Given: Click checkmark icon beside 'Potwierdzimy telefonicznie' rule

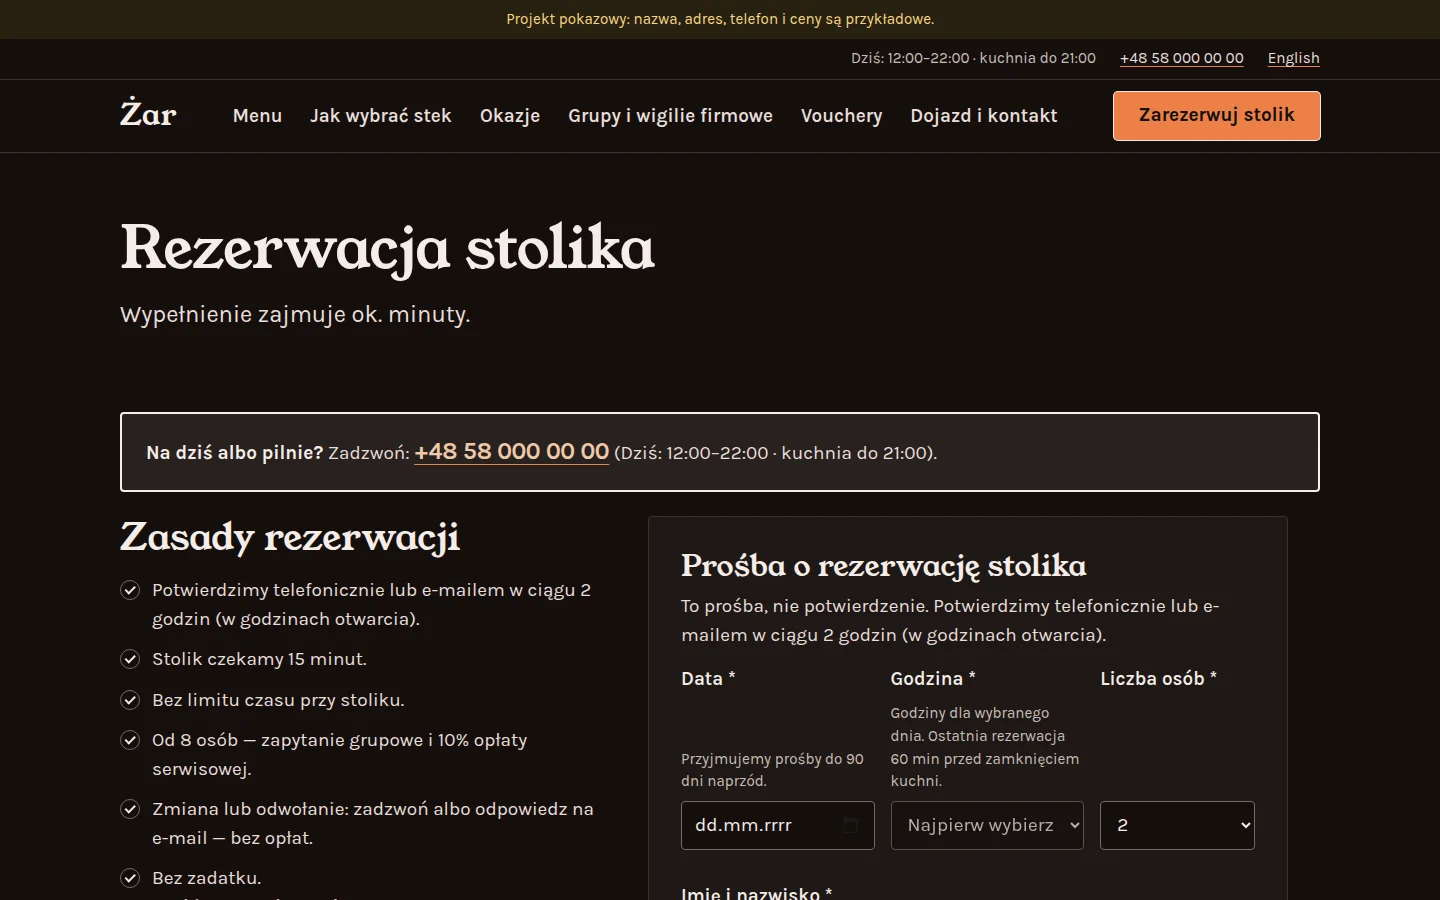Looking at the screenshot, I should pos(130,590).
